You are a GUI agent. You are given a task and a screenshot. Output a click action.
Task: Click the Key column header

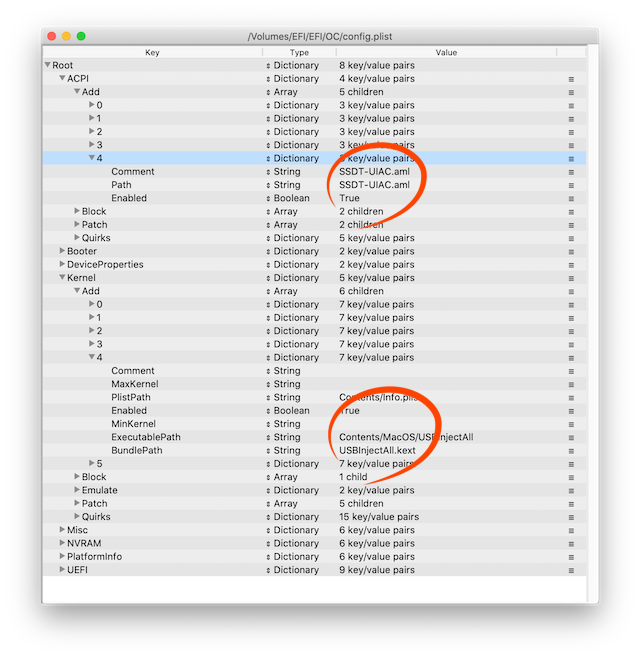[x=152, y=52]
